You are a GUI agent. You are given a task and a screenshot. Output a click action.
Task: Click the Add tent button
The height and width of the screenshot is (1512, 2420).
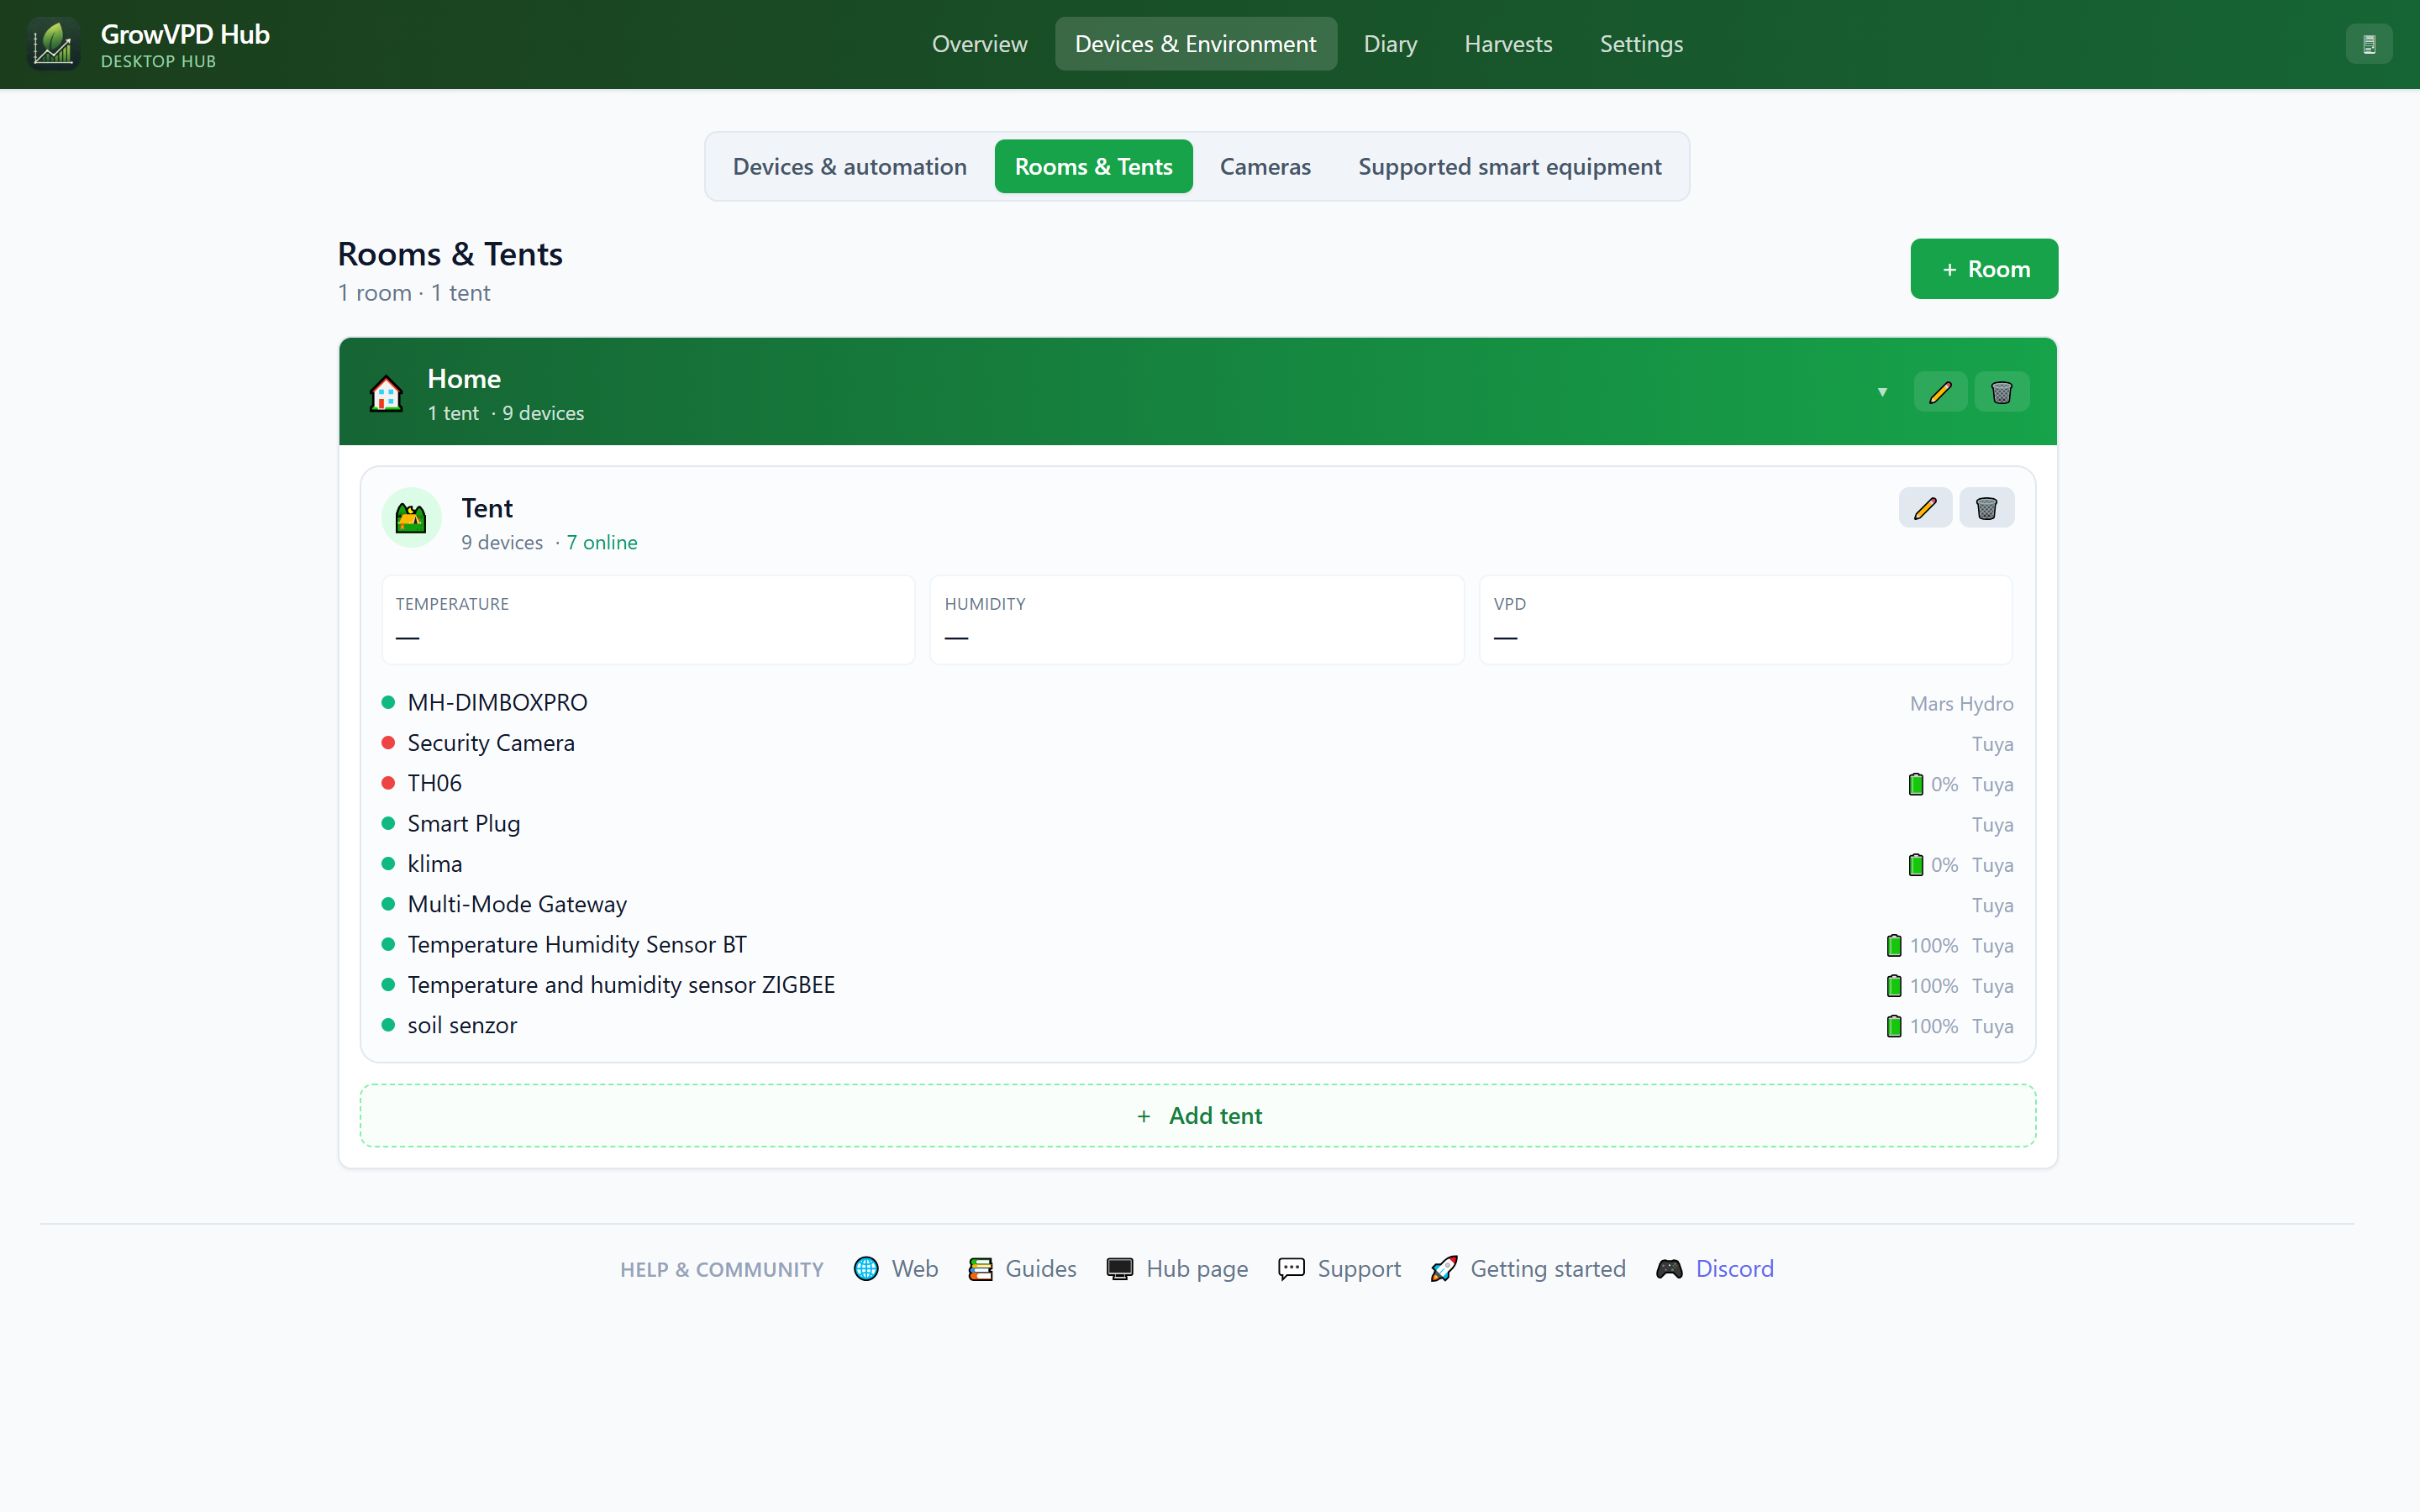tap(1197, 1116)
